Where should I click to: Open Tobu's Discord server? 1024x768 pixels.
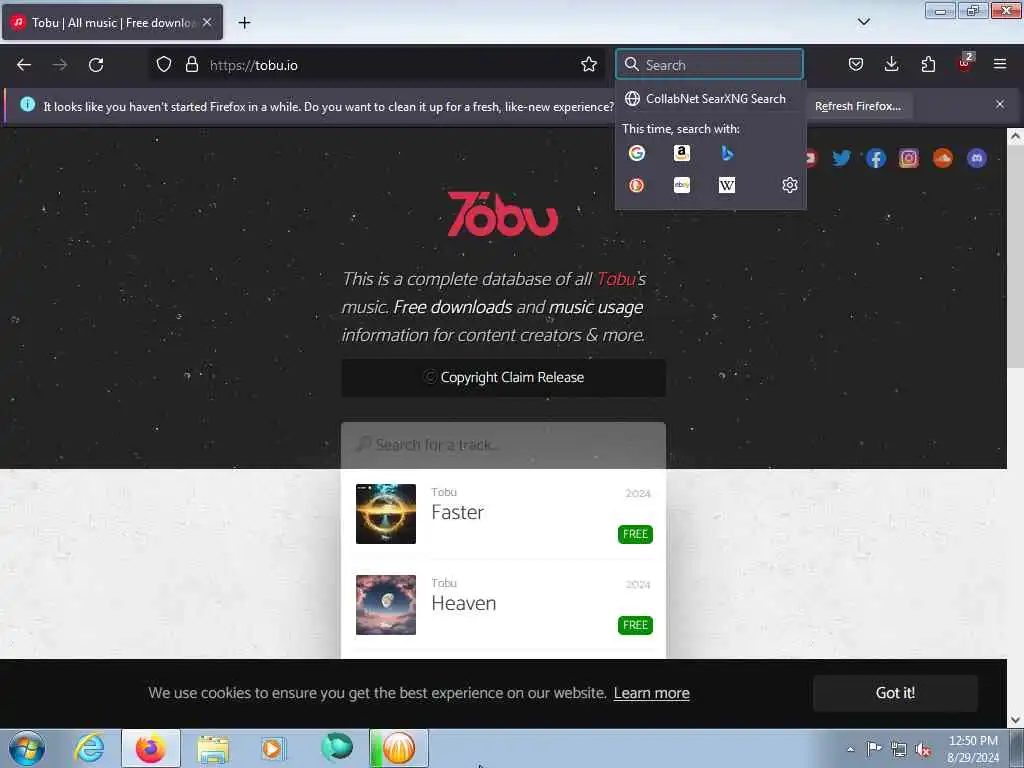(x=976, y=158)
